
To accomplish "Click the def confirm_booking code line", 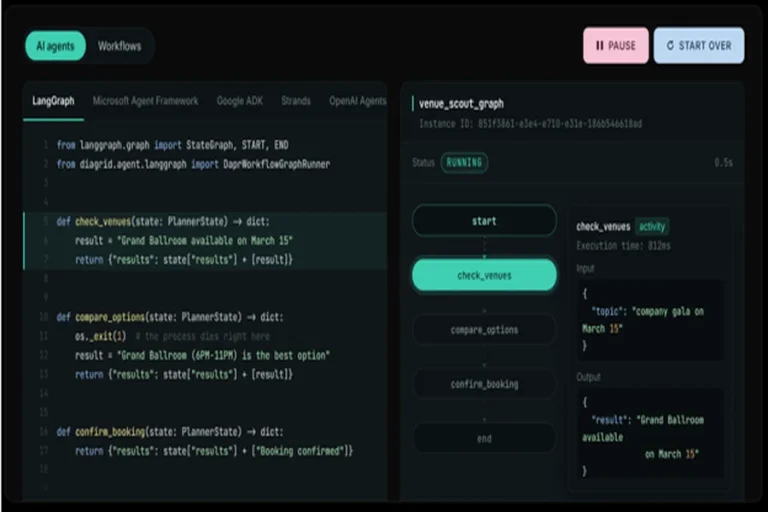I will pos(169,432).
